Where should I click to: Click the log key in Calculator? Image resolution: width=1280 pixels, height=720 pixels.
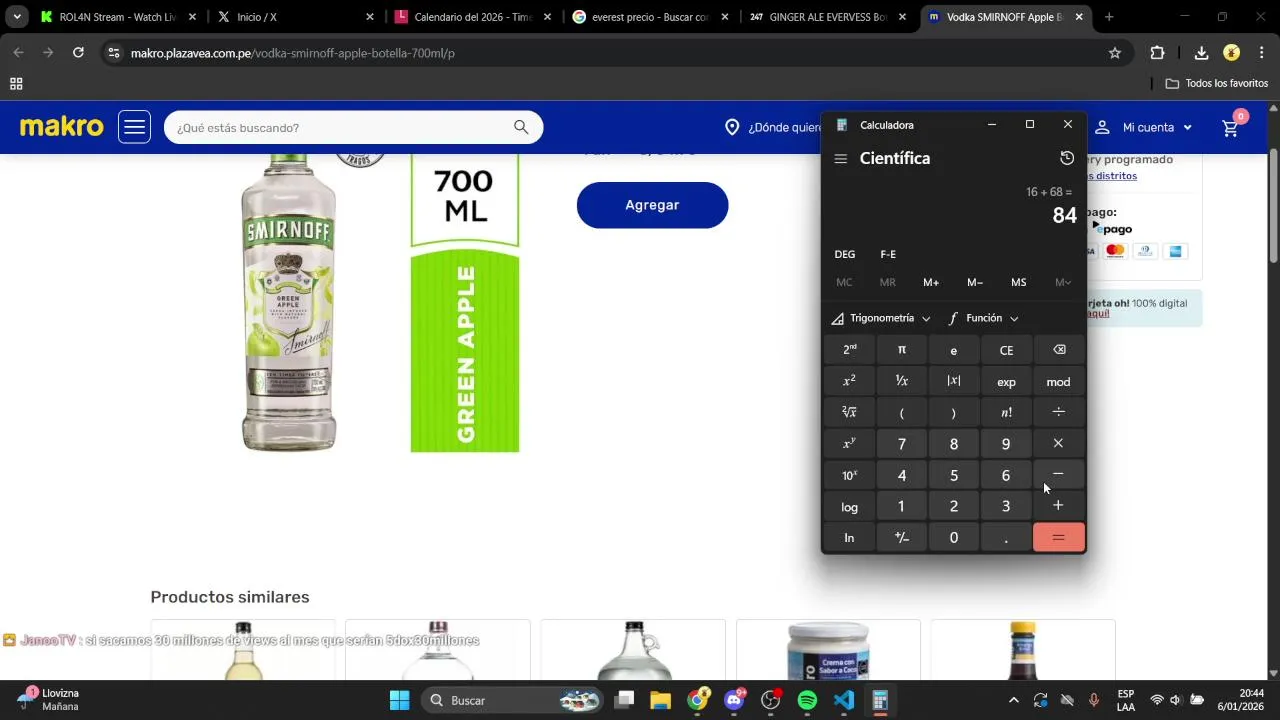pyautogui.click(x=849, y=506)
